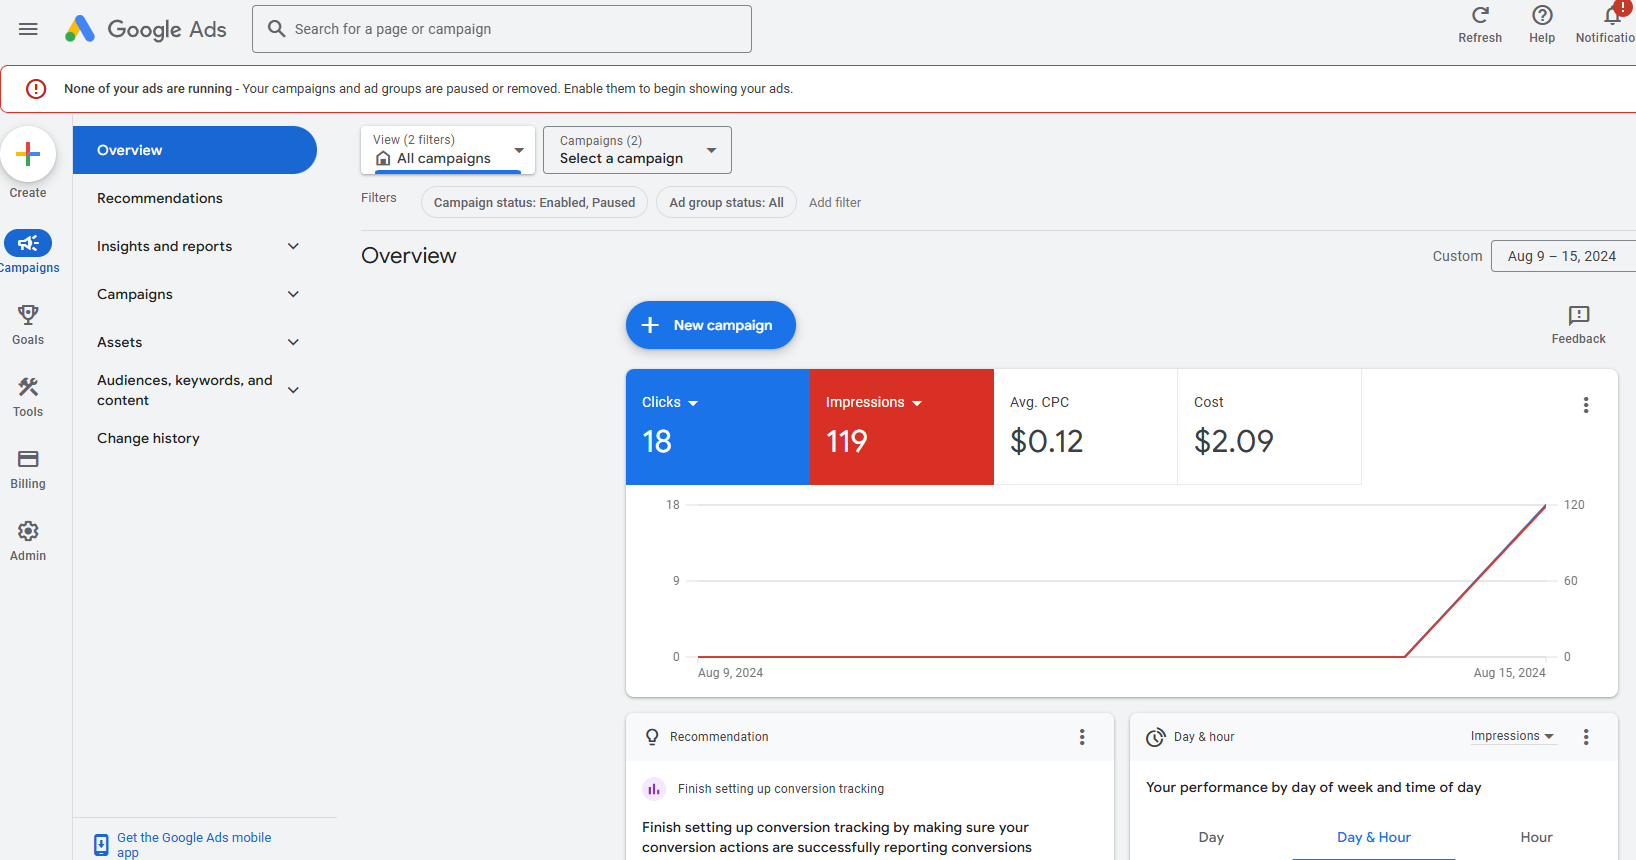Click the Recommendation lightbulb icon
This screenshot has height=860, width=1636.
pos(652,737)
